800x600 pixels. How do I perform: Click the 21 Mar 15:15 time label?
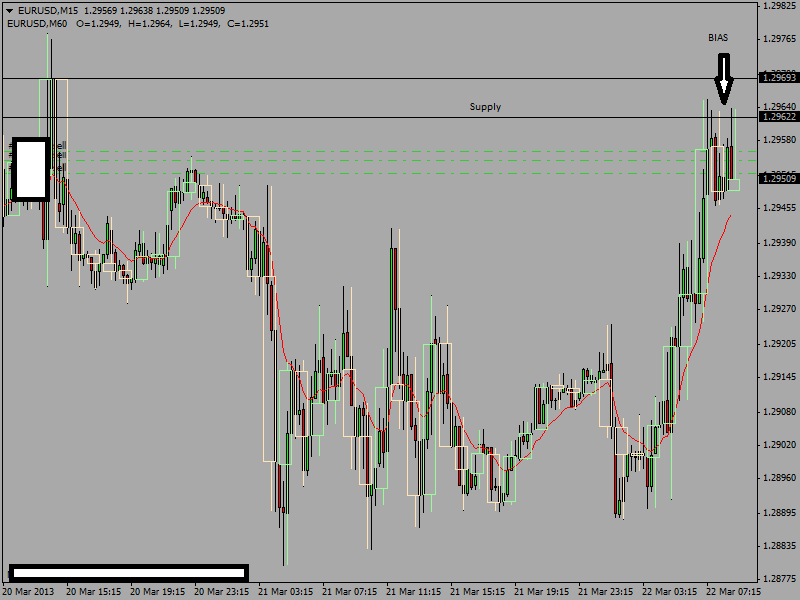pyautogui.click(x=477, y=592)
